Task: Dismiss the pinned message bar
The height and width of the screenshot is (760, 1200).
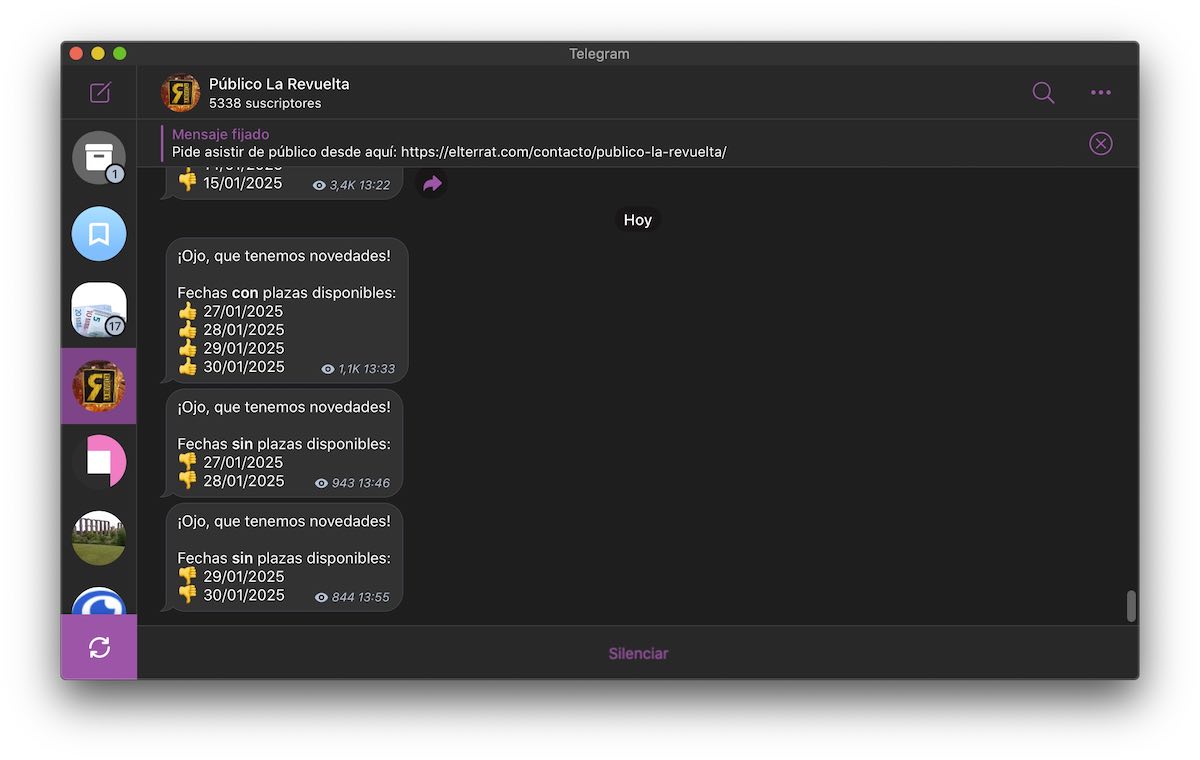Action: (x=1100, y=144)
